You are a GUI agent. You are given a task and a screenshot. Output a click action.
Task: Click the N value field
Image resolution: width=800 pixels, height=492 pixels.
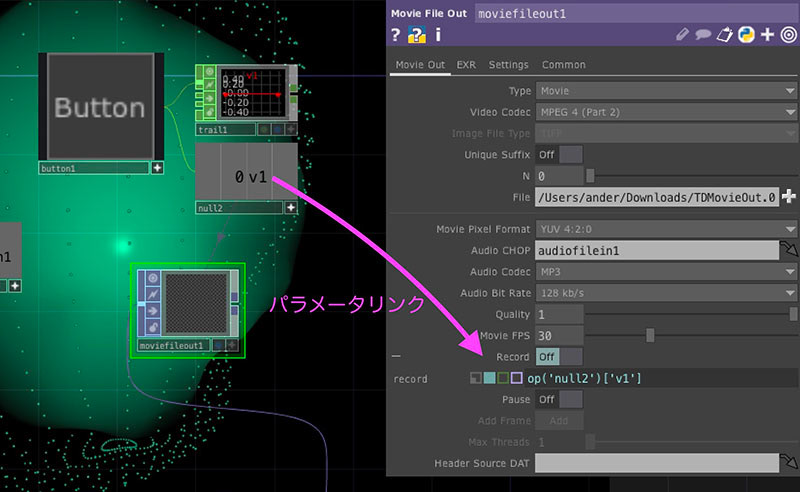559,176
